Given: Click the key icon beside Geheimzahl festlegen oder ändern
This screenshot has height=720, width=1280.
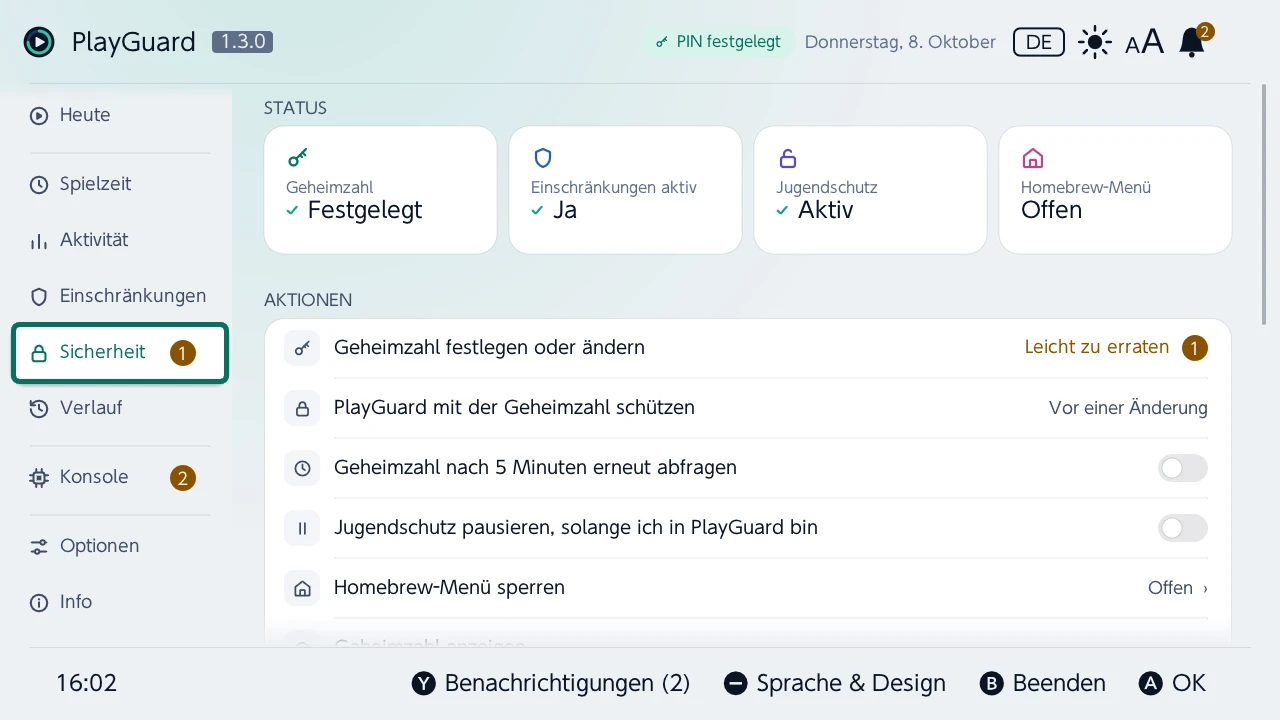Looking at the screenshot, I should coord(302,348).
